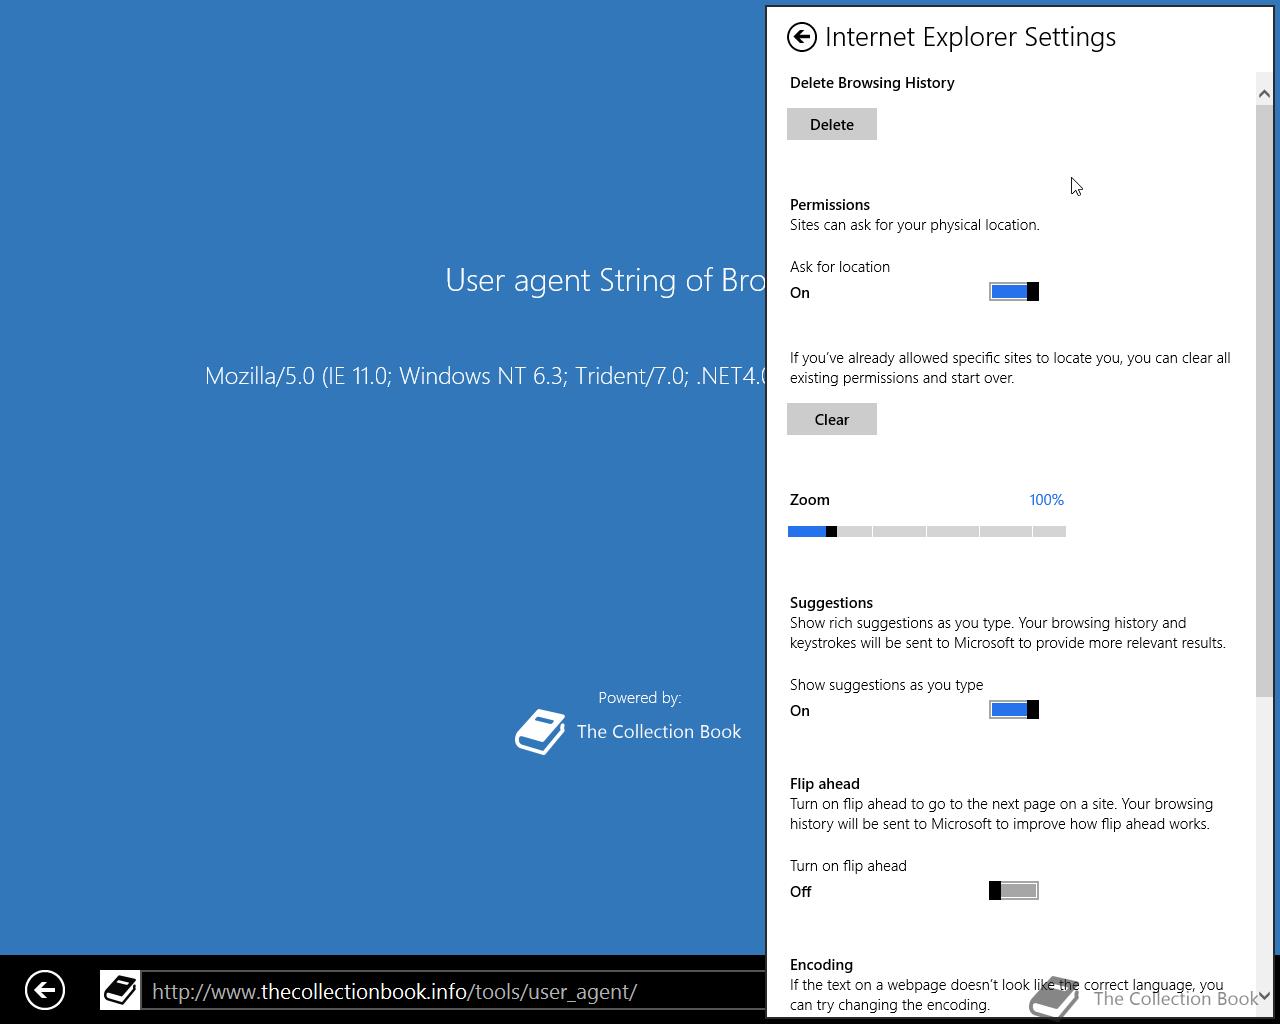Click the settings panel vertical scrollbar

pyautogui.click(x=1264, y=400)
